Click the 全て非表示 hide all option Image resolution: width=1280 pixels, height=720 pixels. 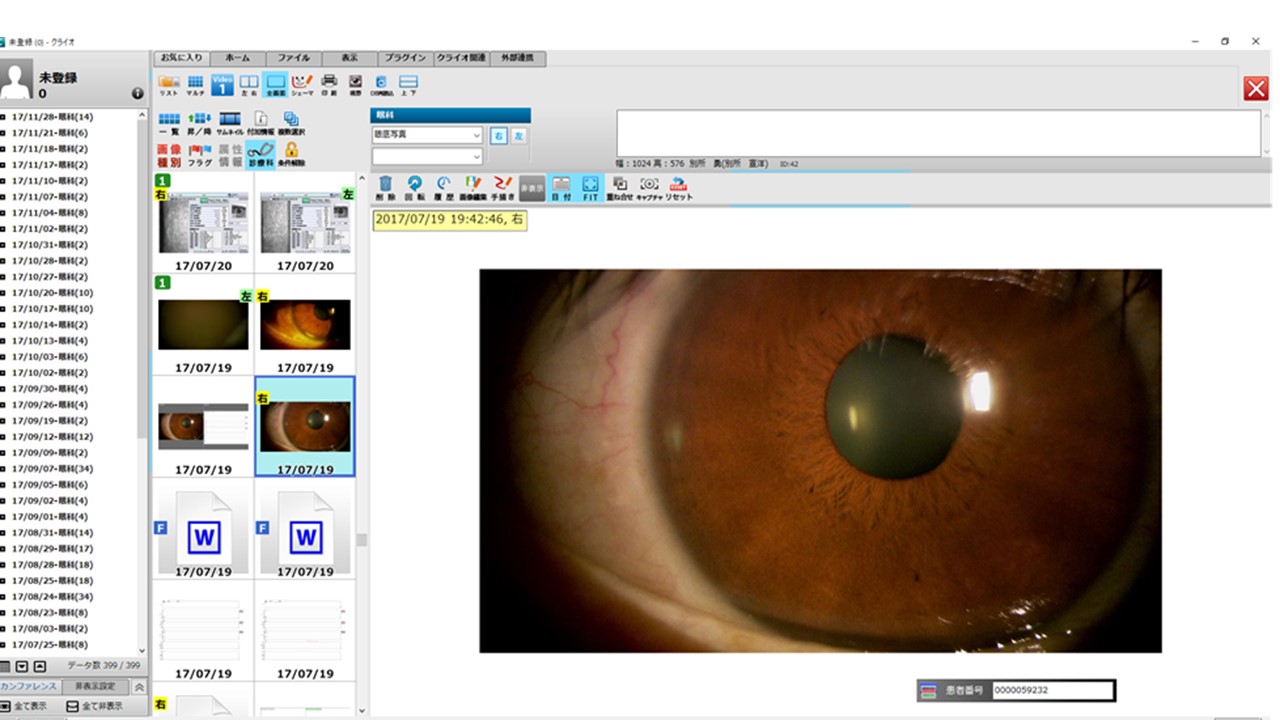(94, 706)
